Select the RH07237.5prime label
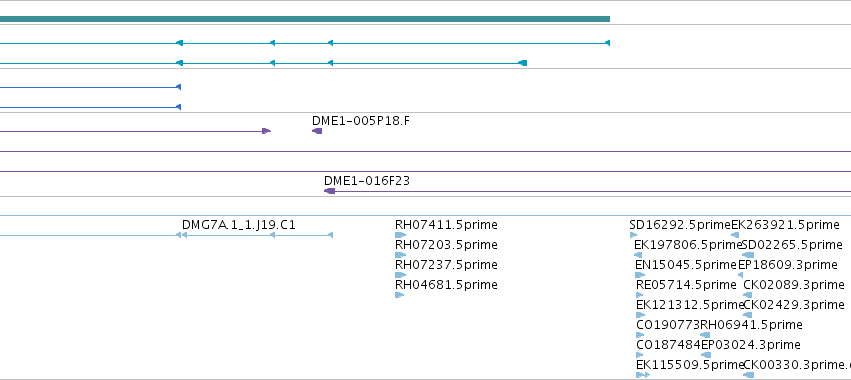 (x=446, y=264)
